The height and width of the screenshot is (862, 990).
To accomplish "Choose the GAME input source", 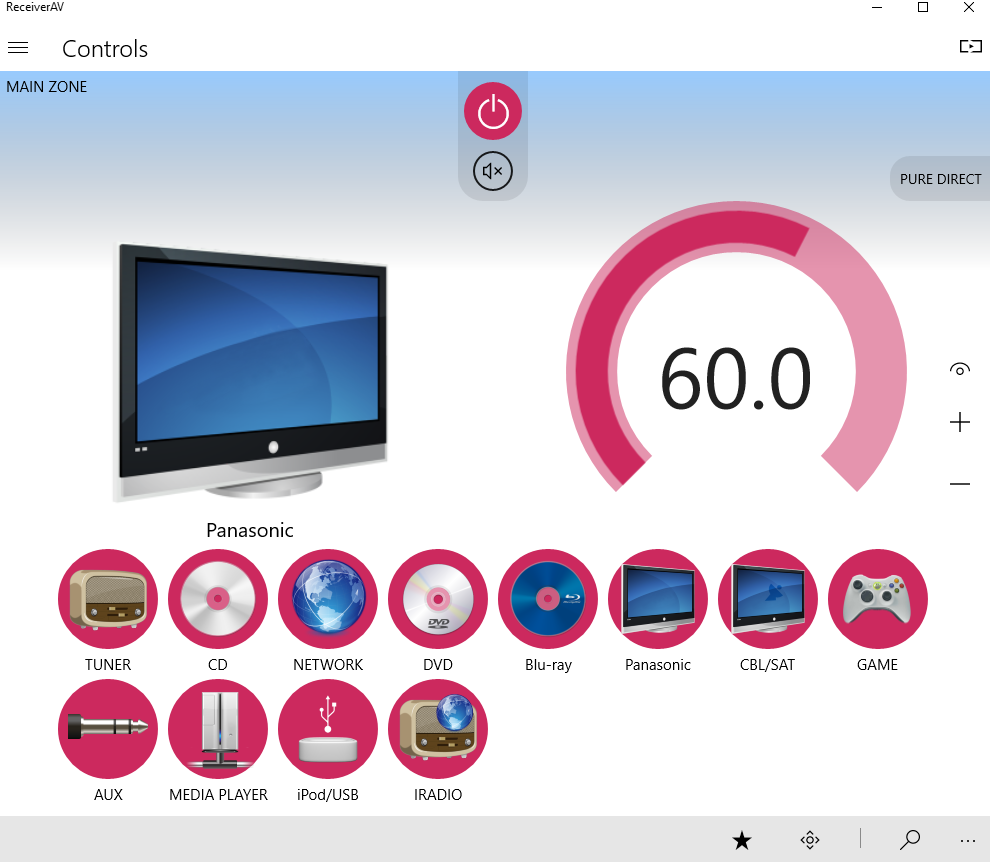I will pos(878,599).
